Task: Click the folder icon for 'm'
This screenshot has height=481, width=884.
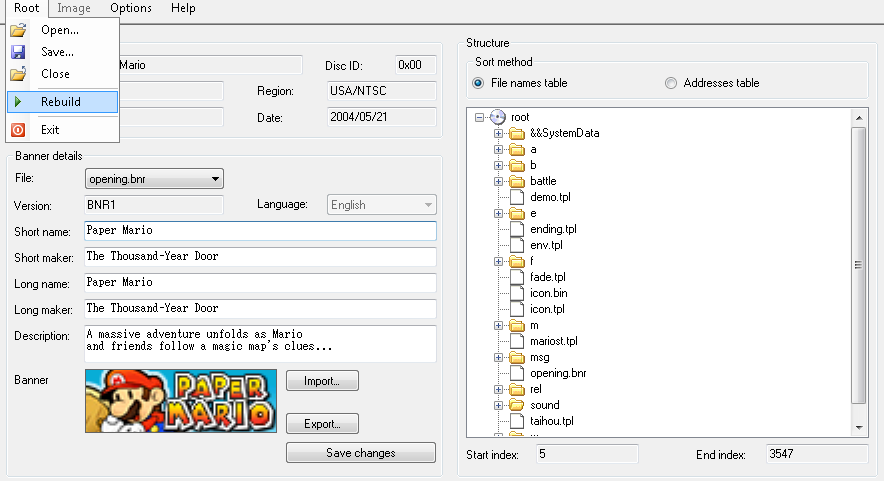Action: tap(517, 325)
